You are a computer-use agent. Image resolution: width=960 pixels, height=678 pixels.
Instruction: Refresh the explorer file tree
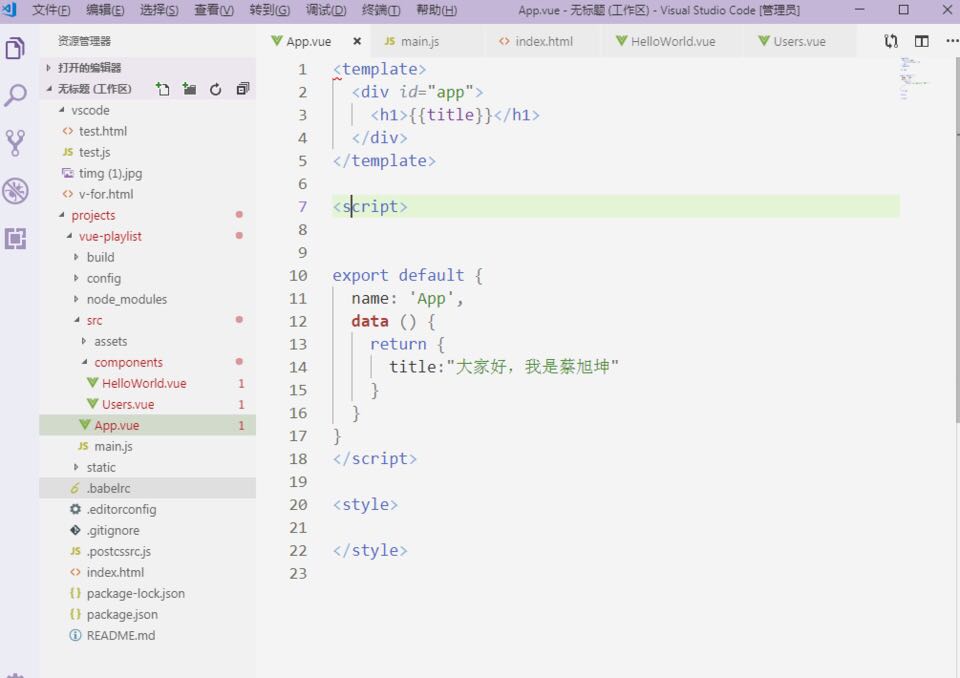(x=215, y=89)
